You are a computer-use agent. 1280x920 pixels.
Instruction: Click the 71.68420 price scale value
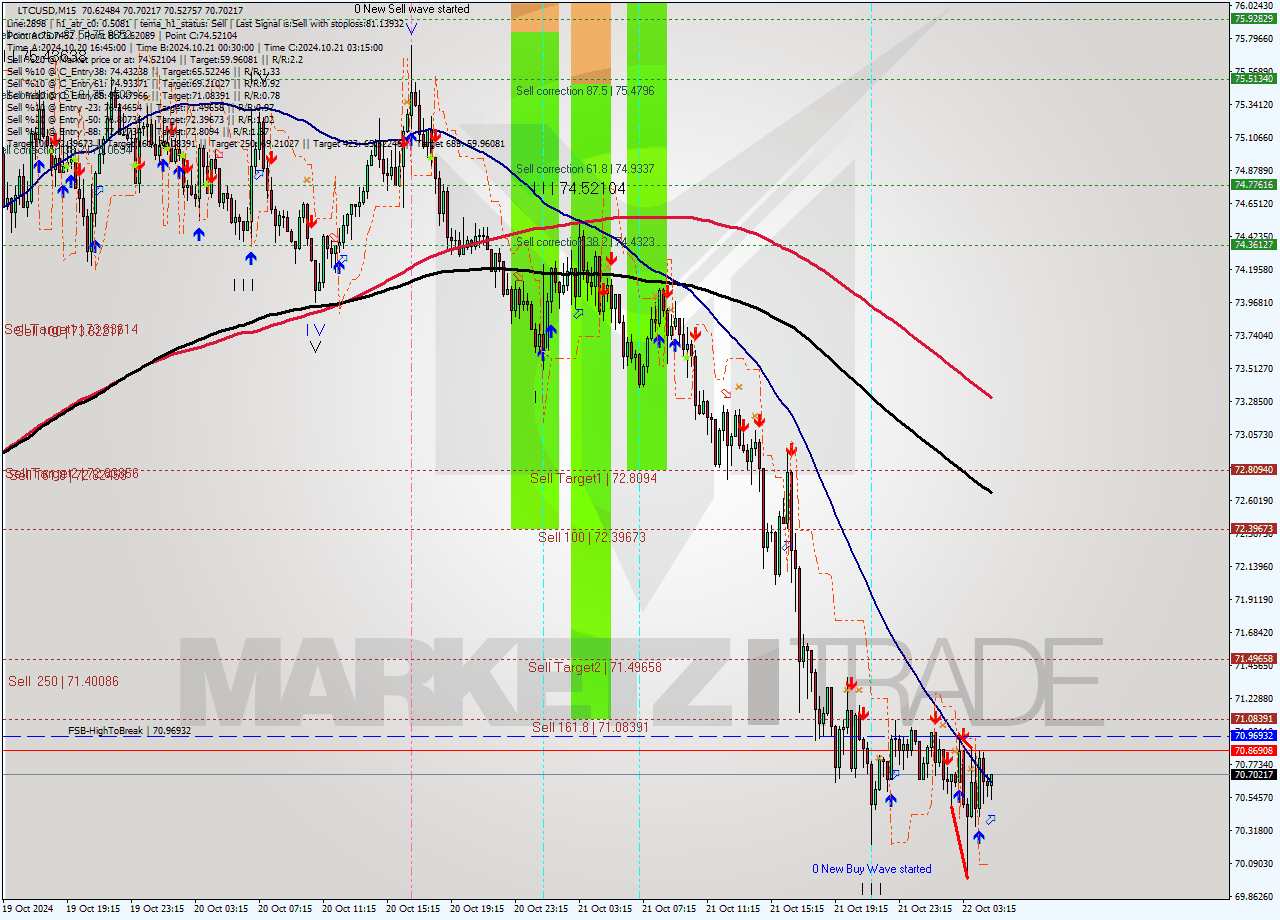(1254, 633)
